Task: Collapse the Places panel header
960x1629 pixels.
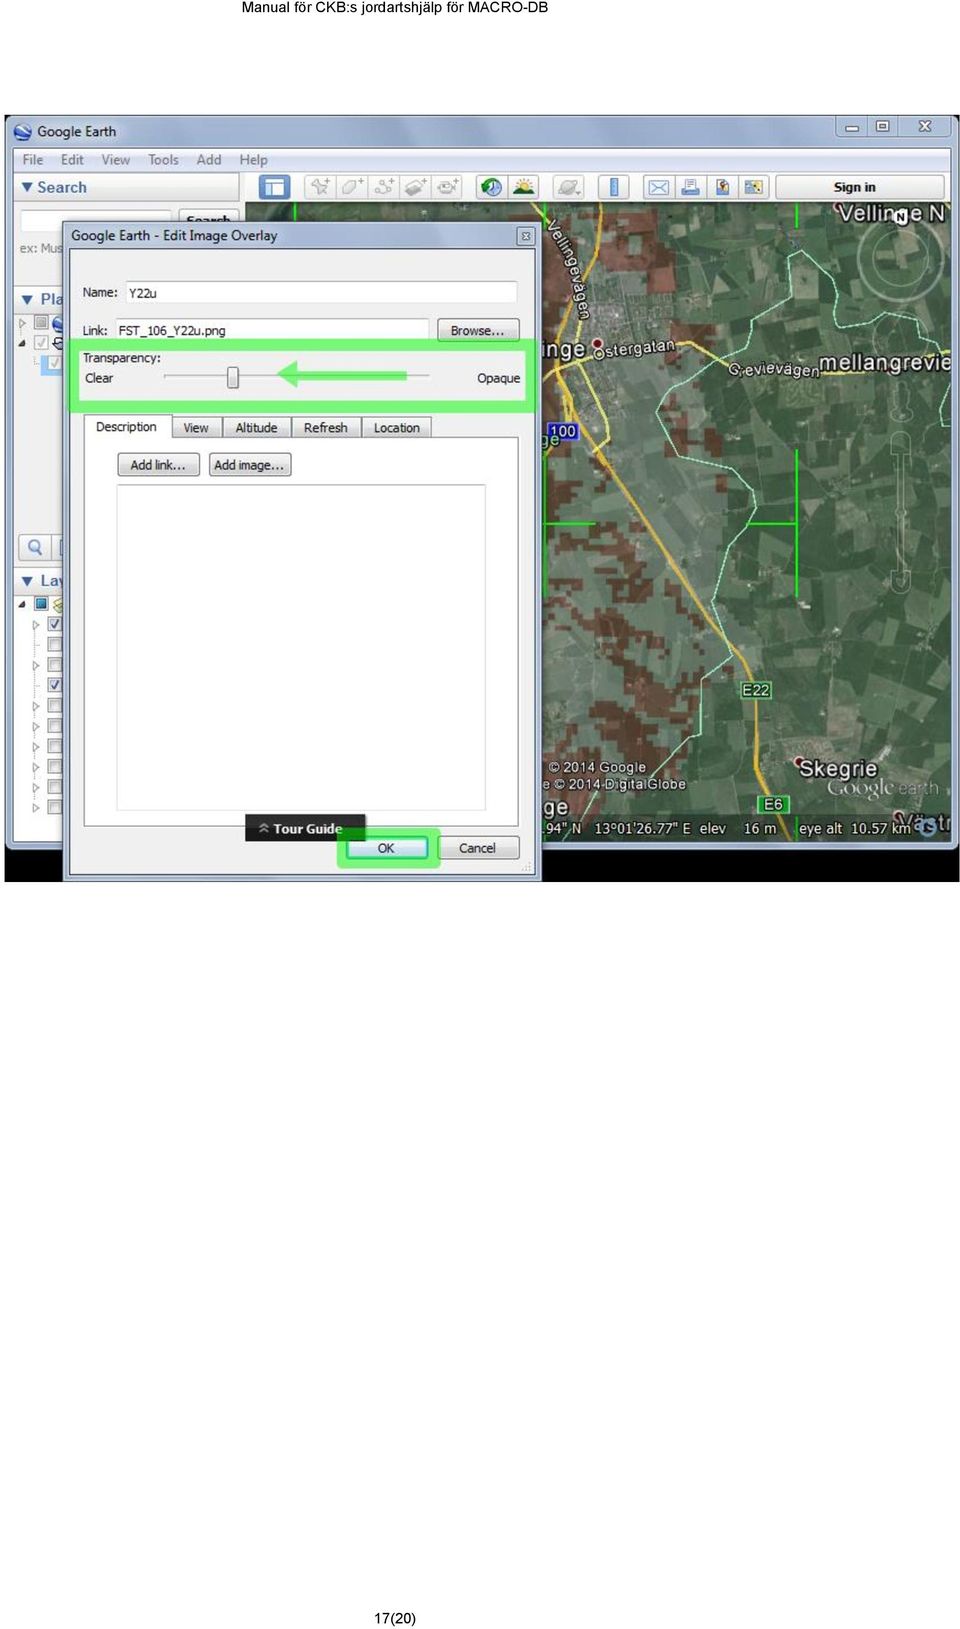Action: click(x=27, y=299)
